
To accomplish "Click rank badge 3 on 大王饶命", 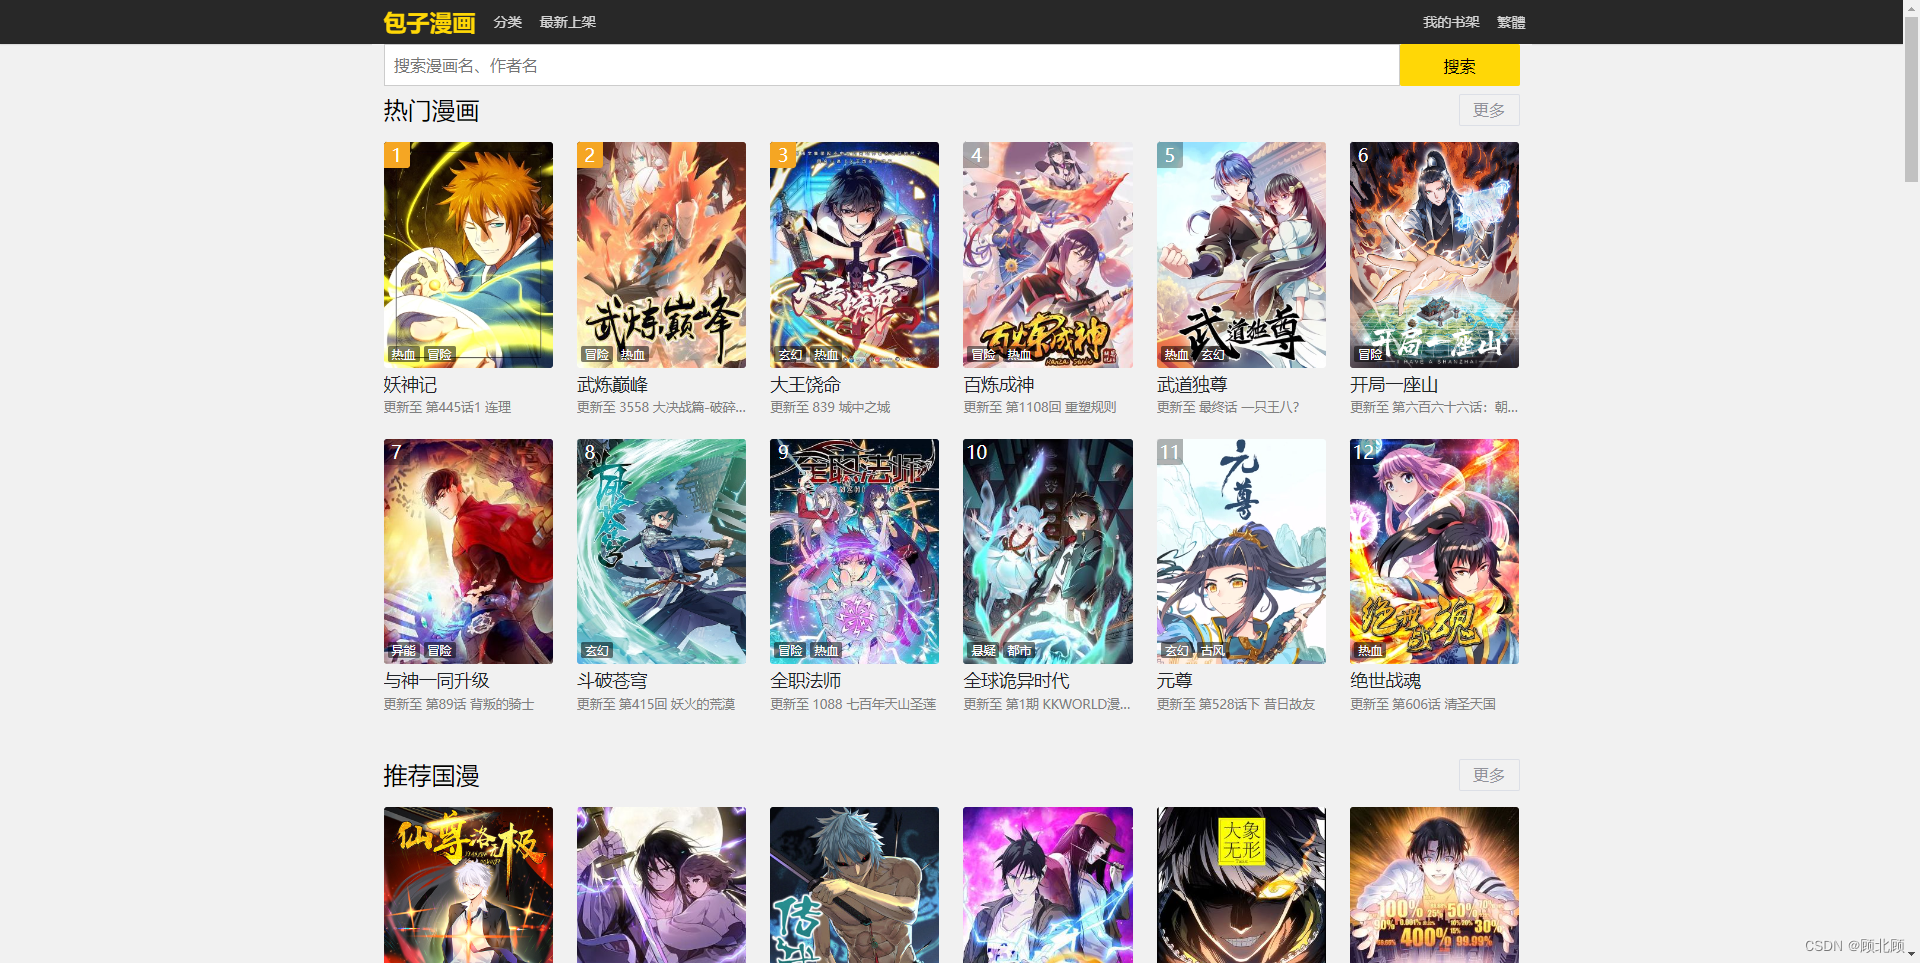I will [783, 155].
